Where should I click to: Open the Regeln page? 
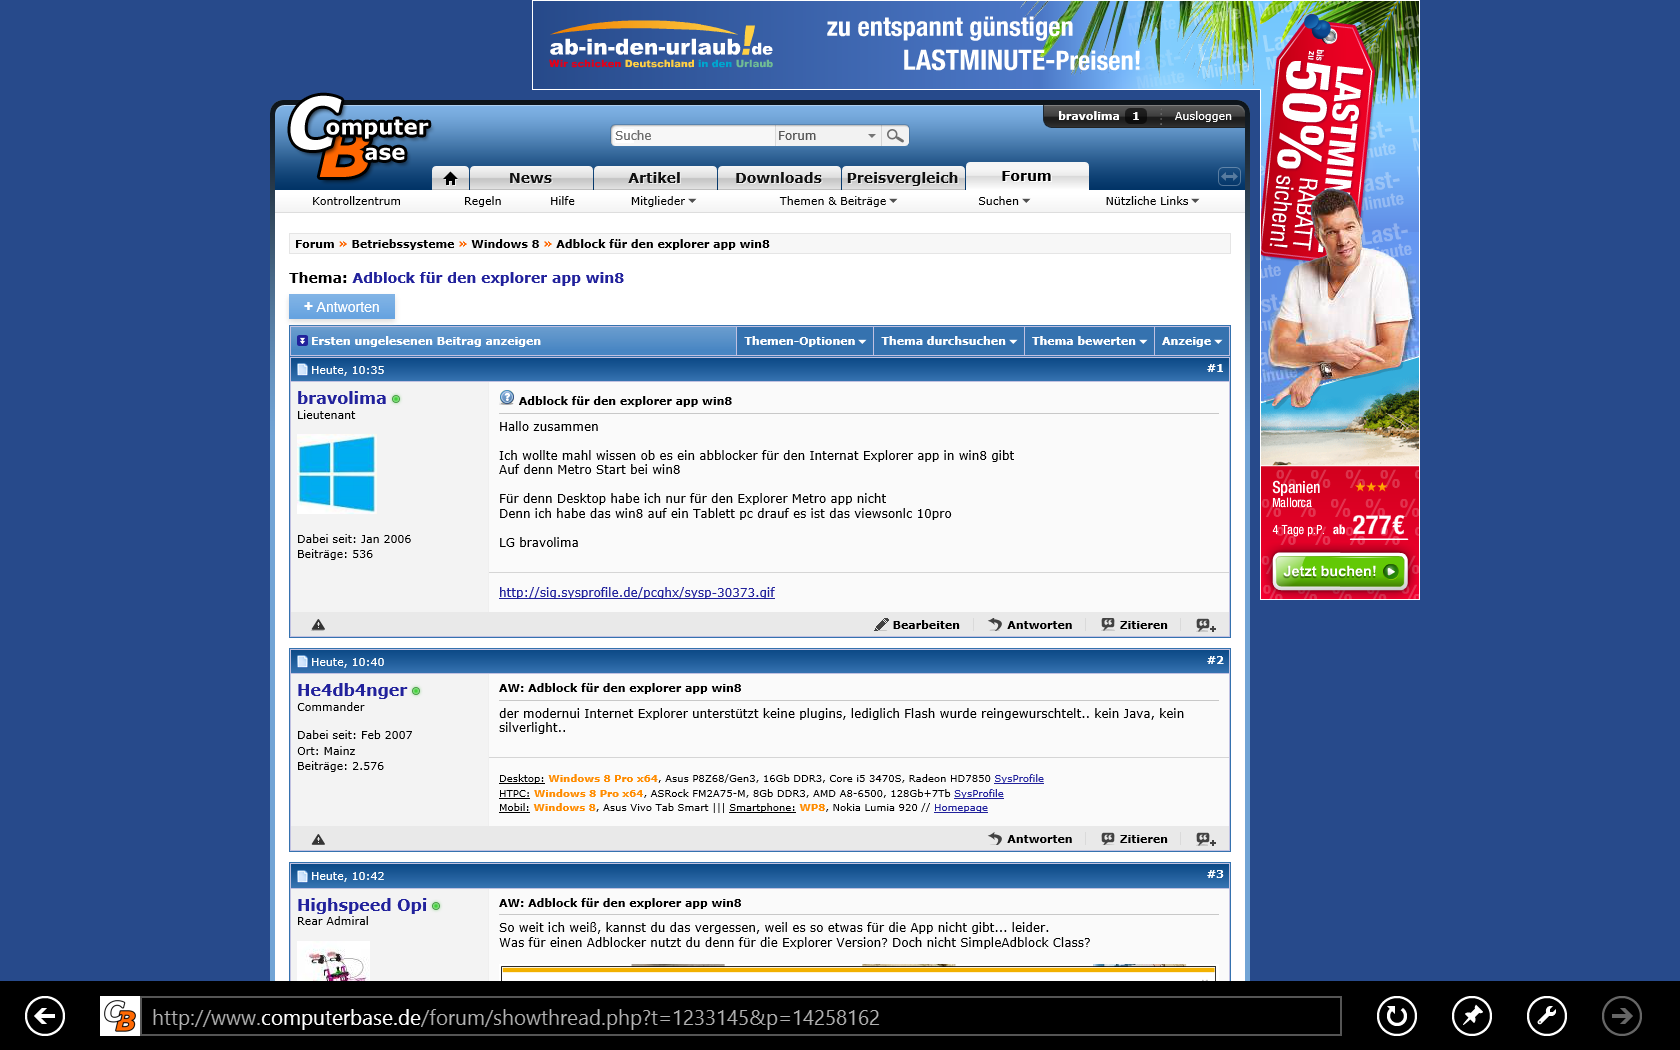483,201
